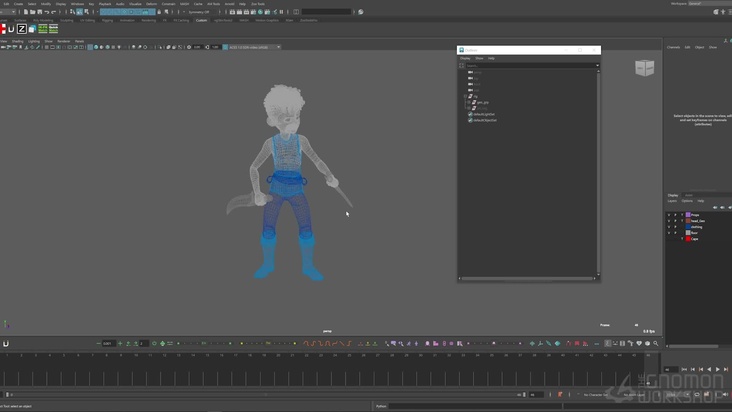Switch to the Rigging shelf tab
Image resolution: width=732 pixels, height=412 pixels.
107,21
